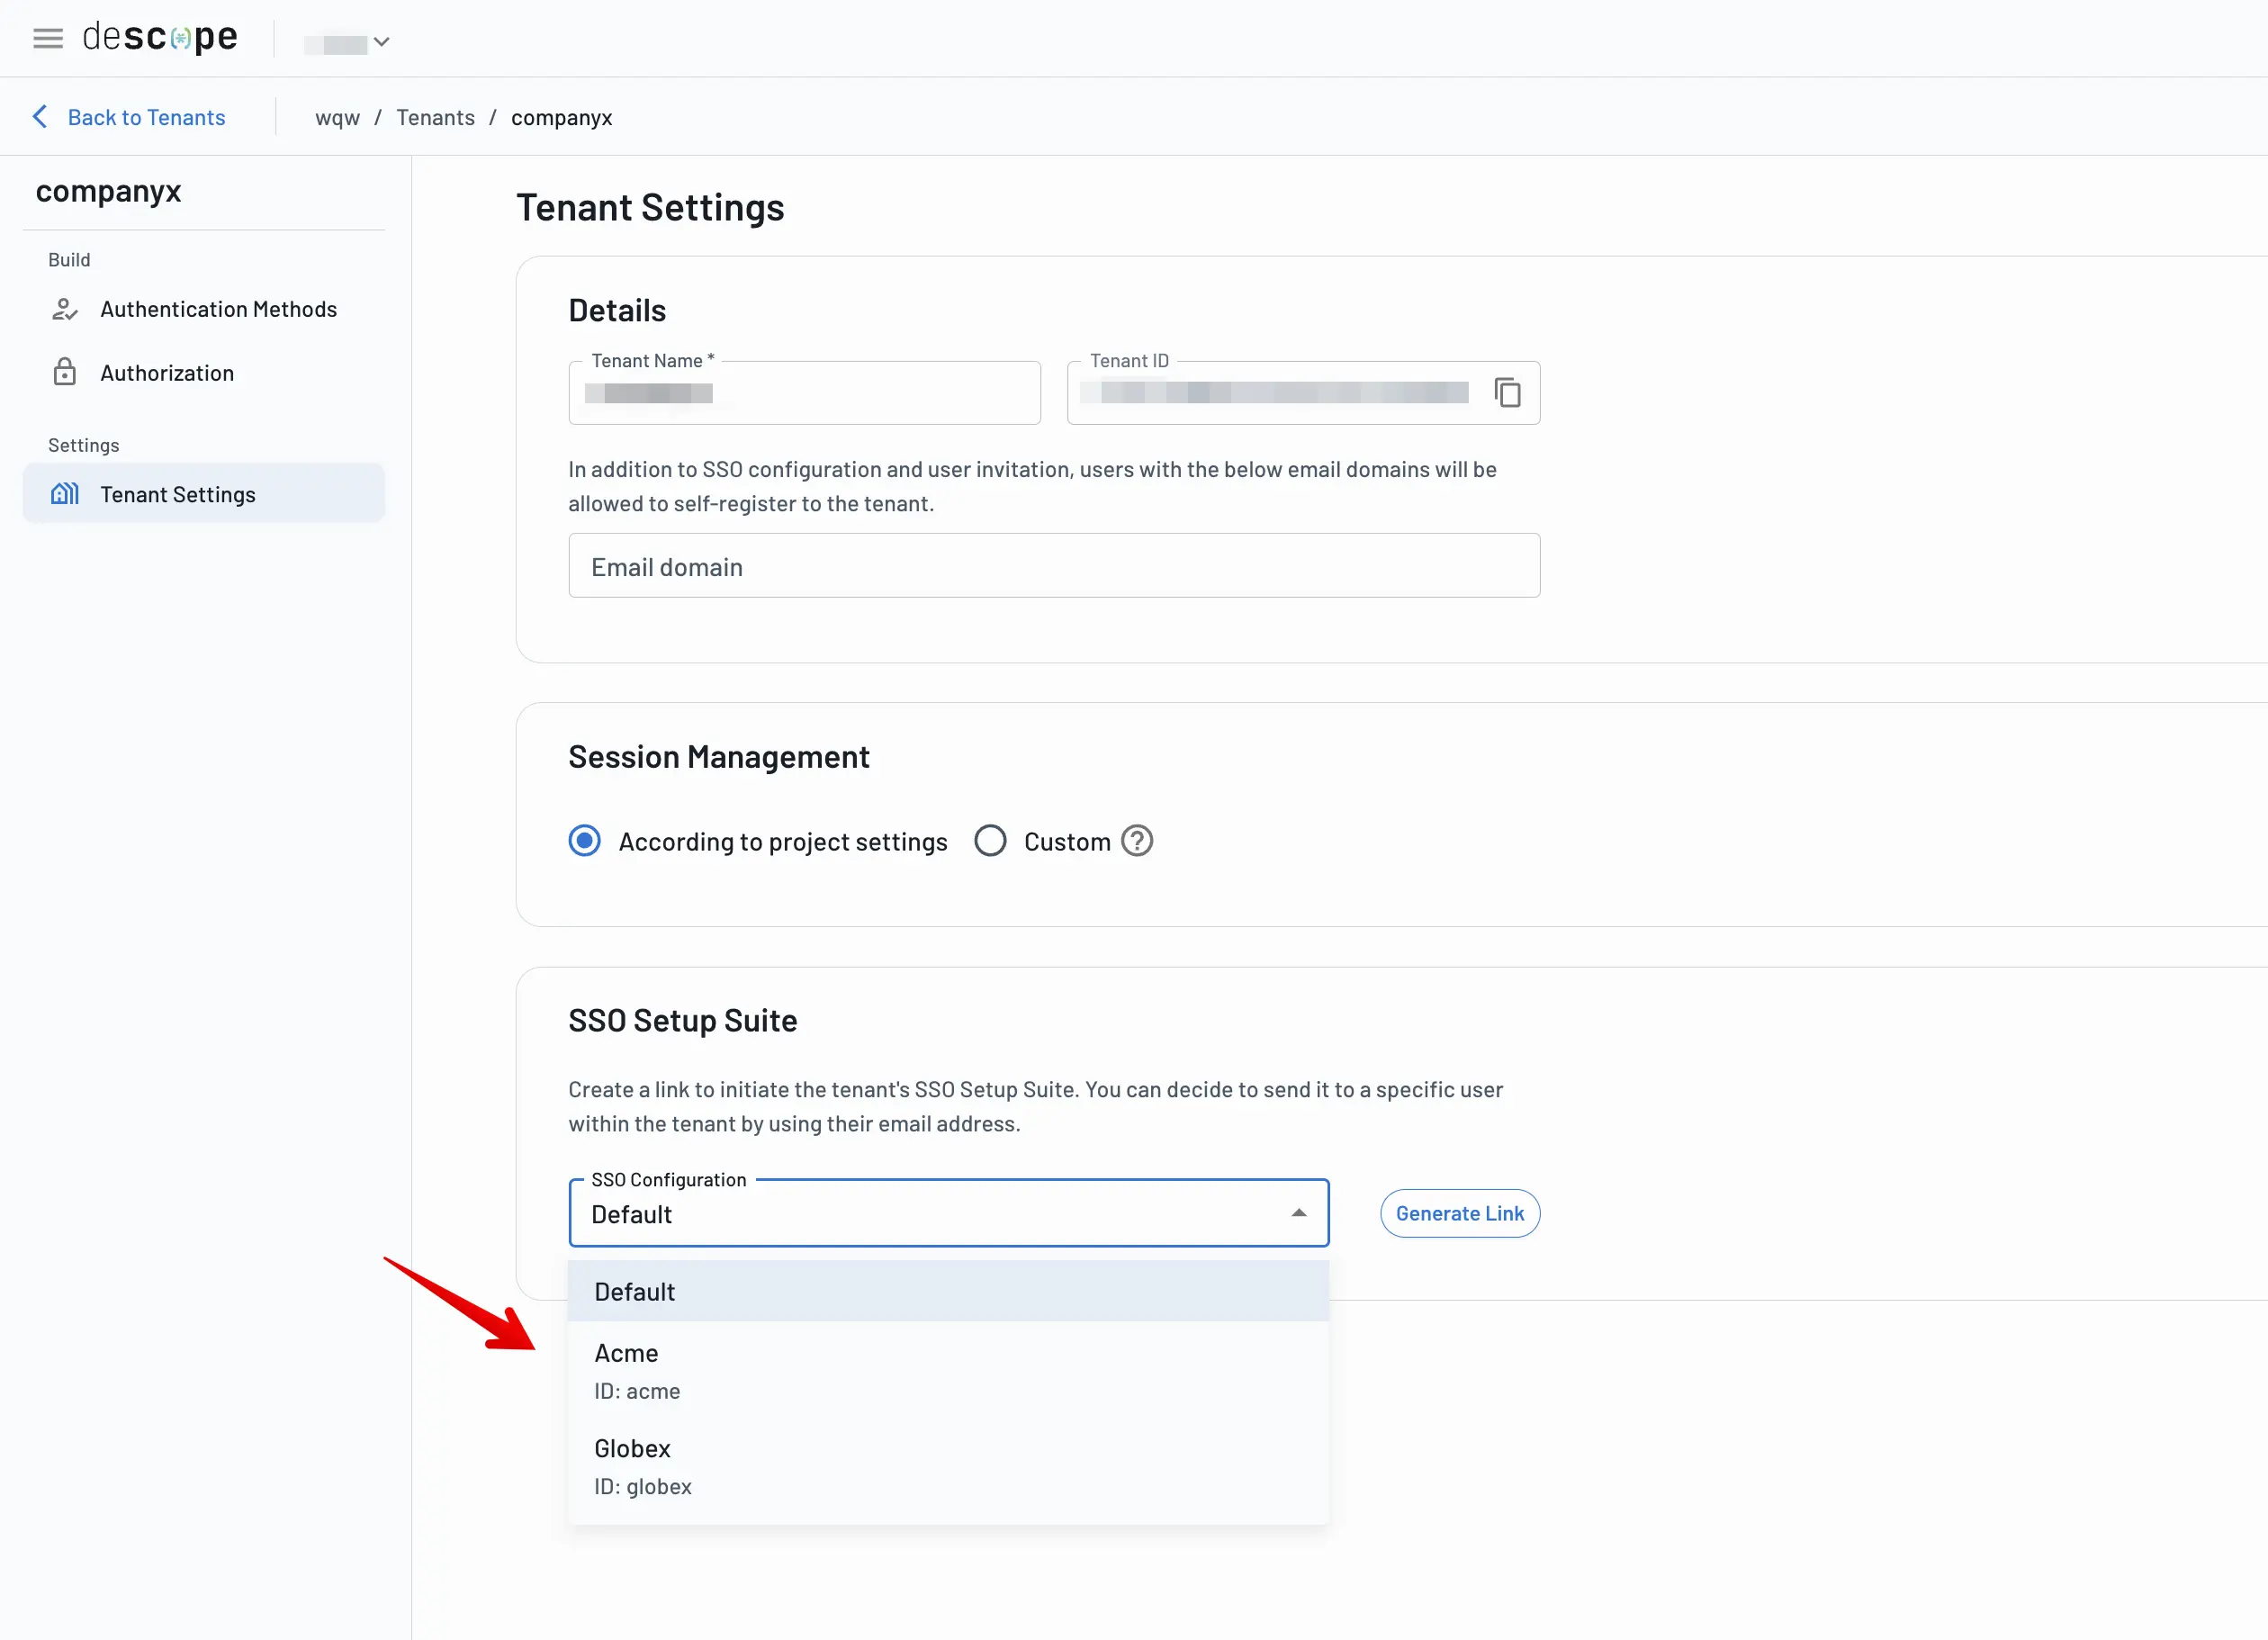Image resolution: width=2268 pixels, height=1640 pixels.
Task: Click the Email domain input field
Action: (x=1053, y=565)
